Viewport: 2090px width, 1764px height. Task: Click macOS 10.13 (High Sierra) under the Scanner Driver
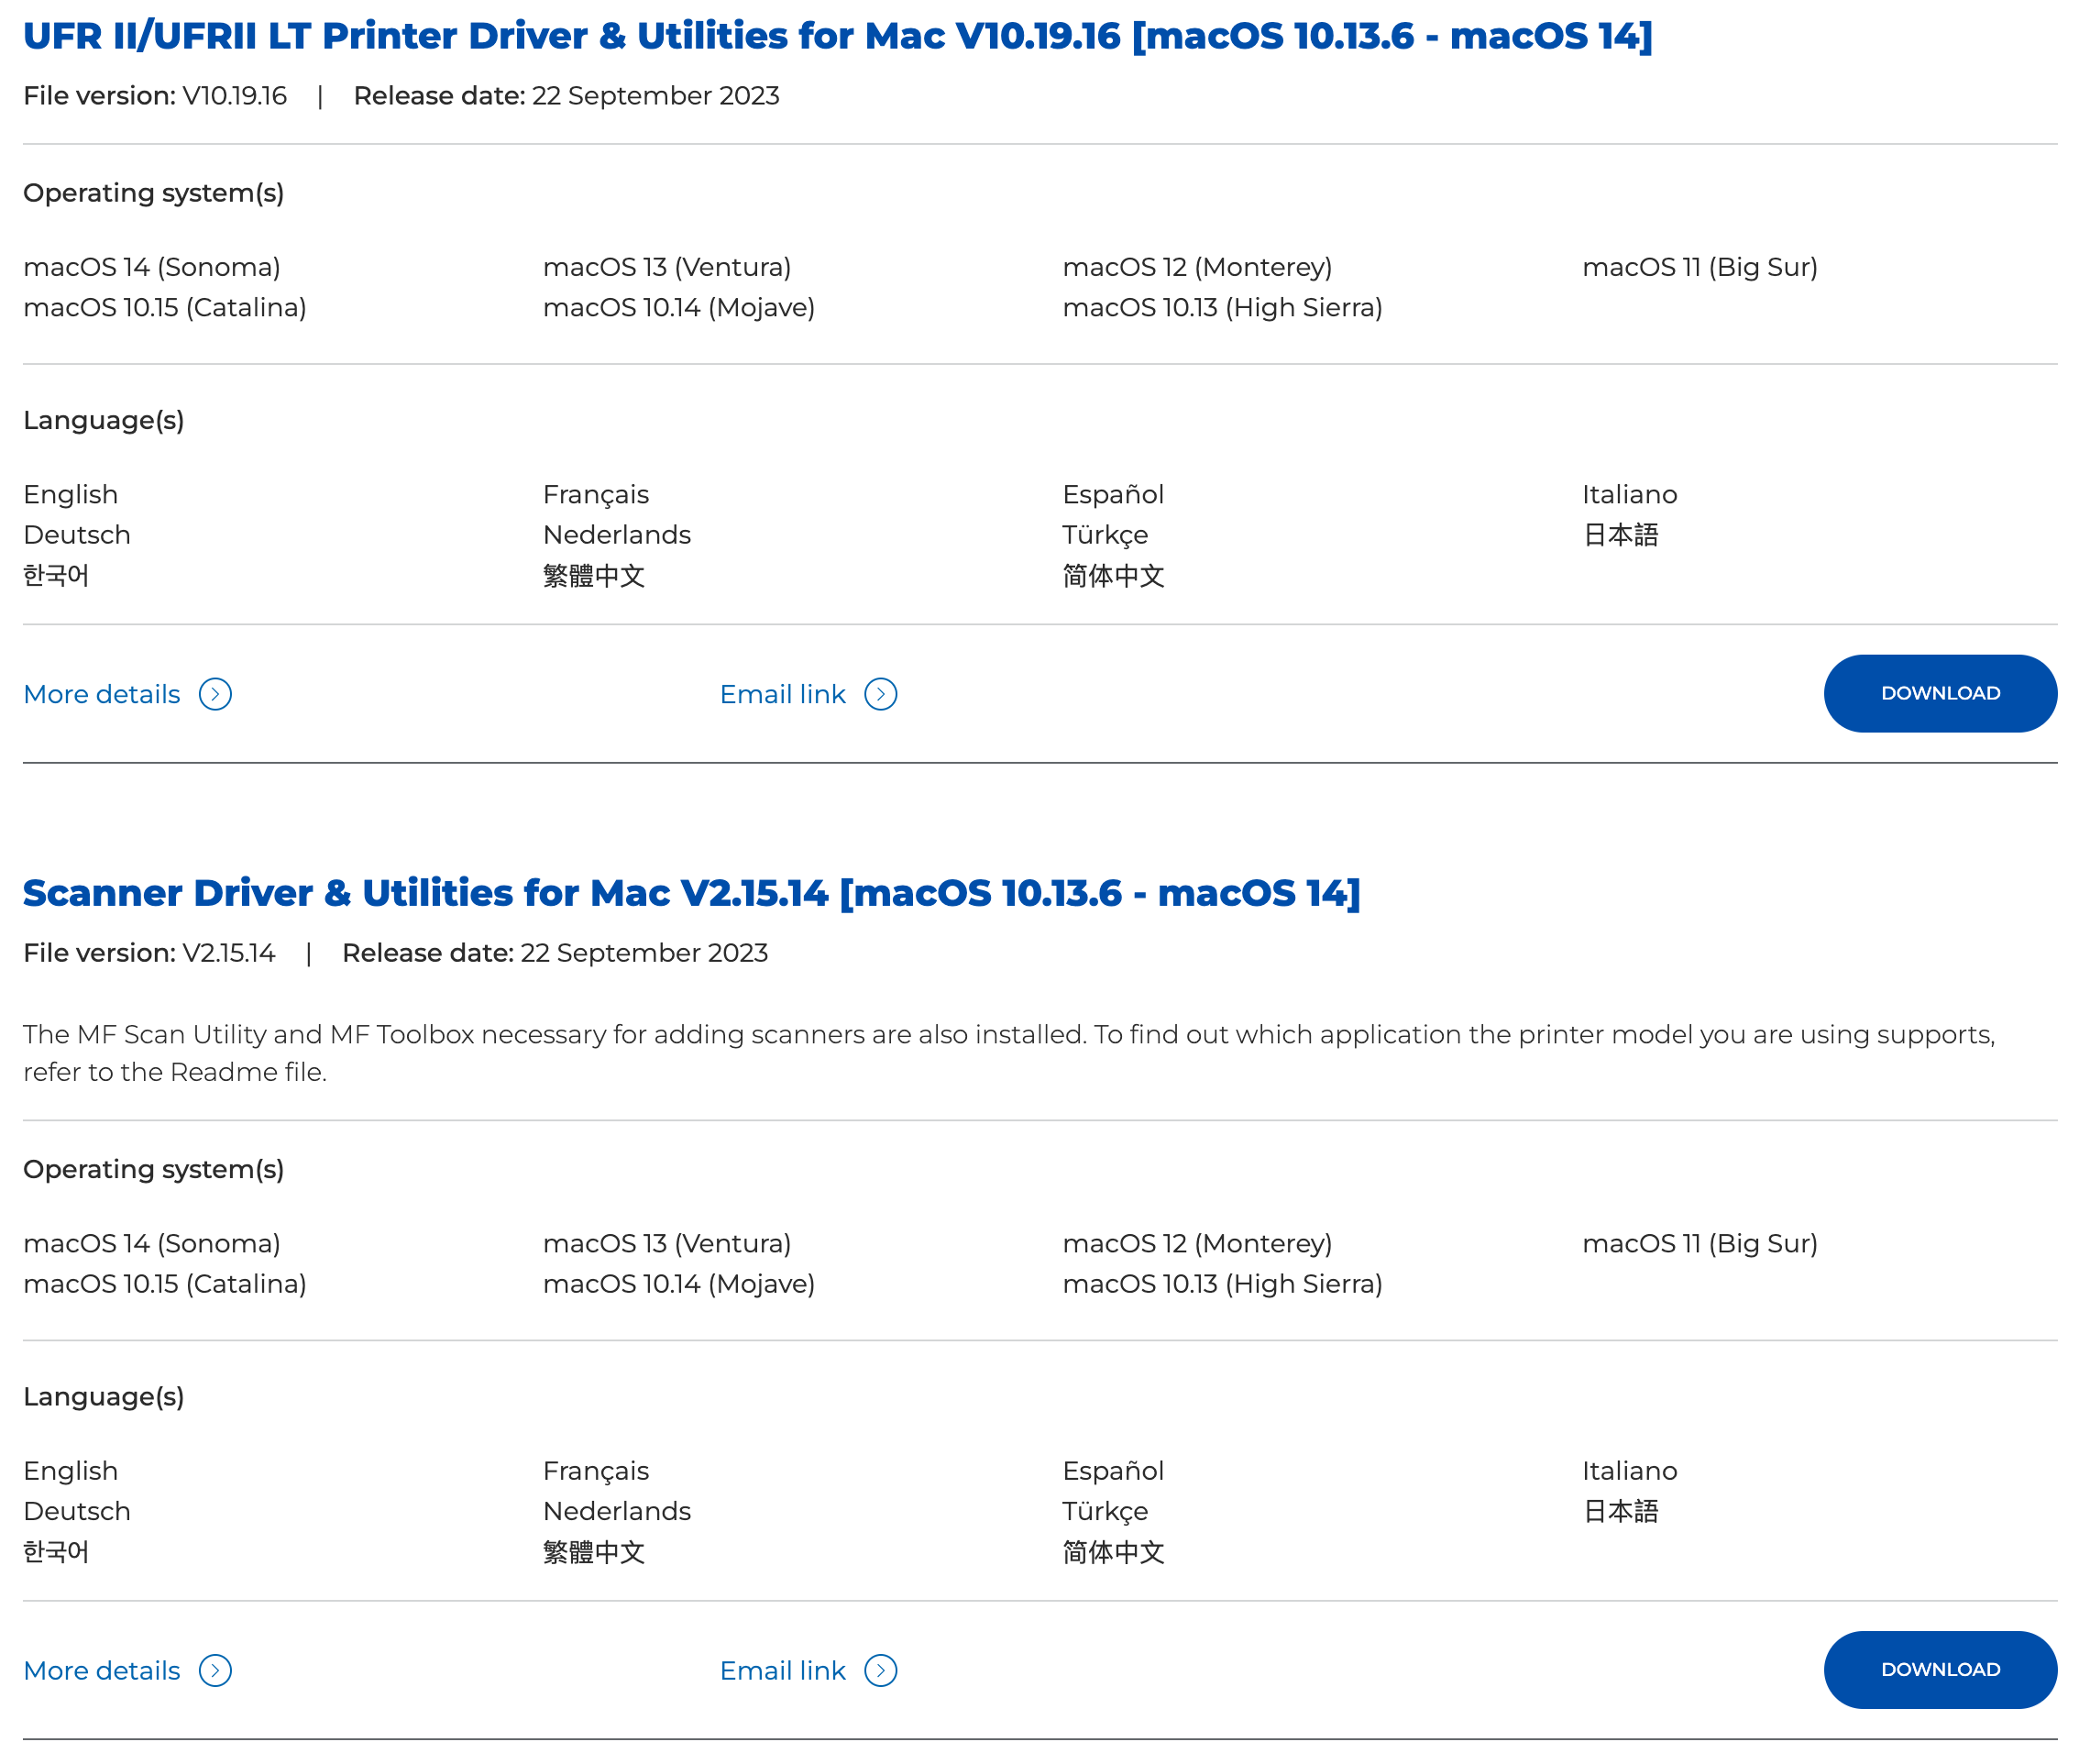[1222, 1284]
